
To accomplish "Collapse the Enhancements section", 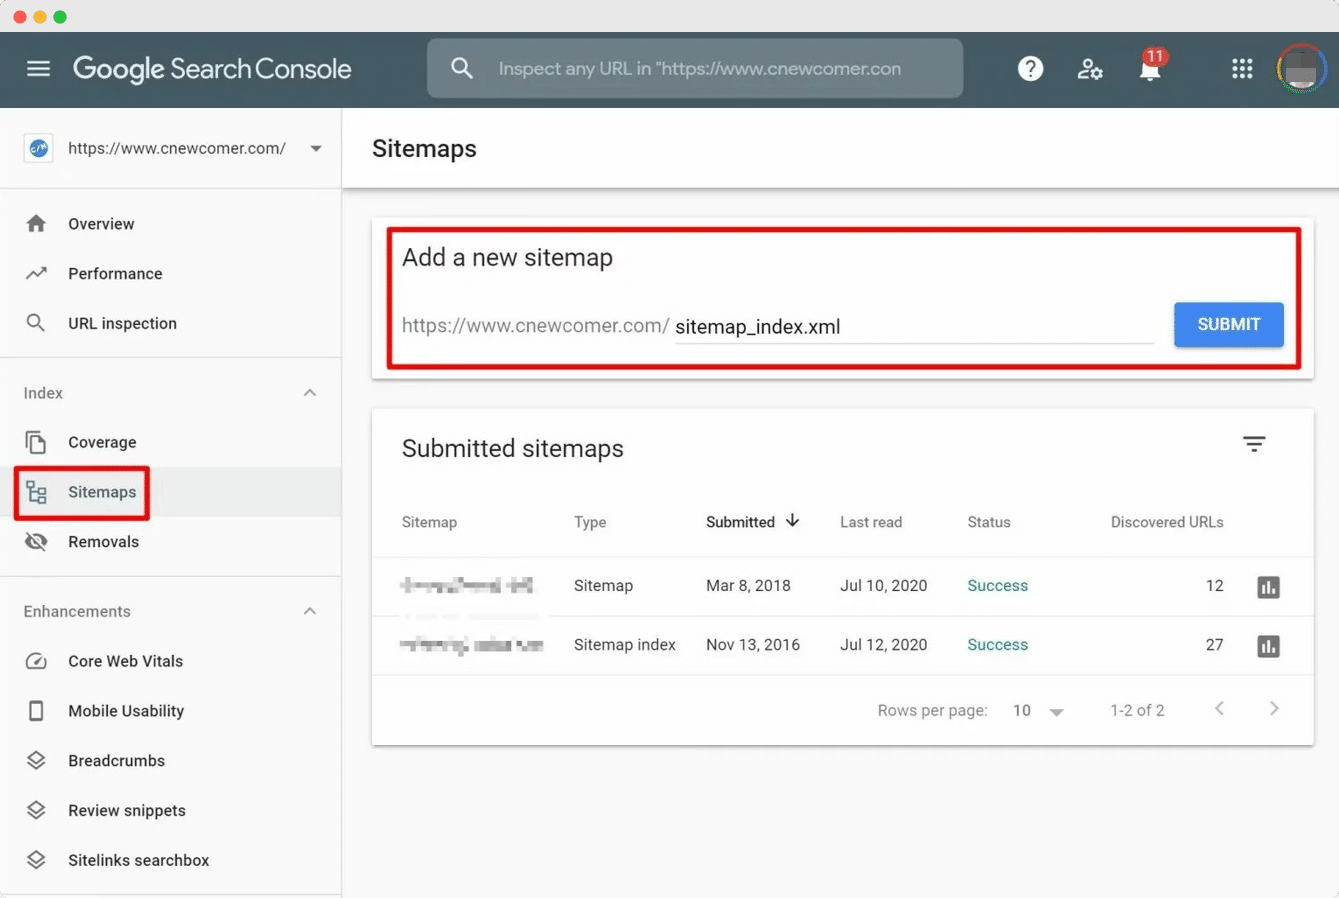I will coord(310,611).
